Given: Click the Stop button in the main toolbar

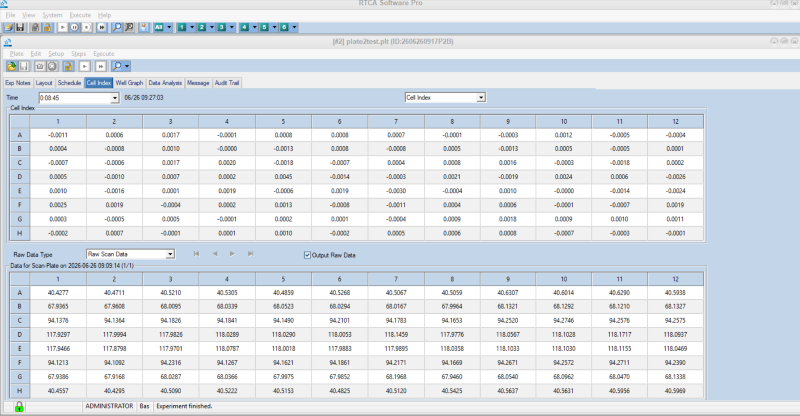Looking at the screenshot, I should [87, 27].
